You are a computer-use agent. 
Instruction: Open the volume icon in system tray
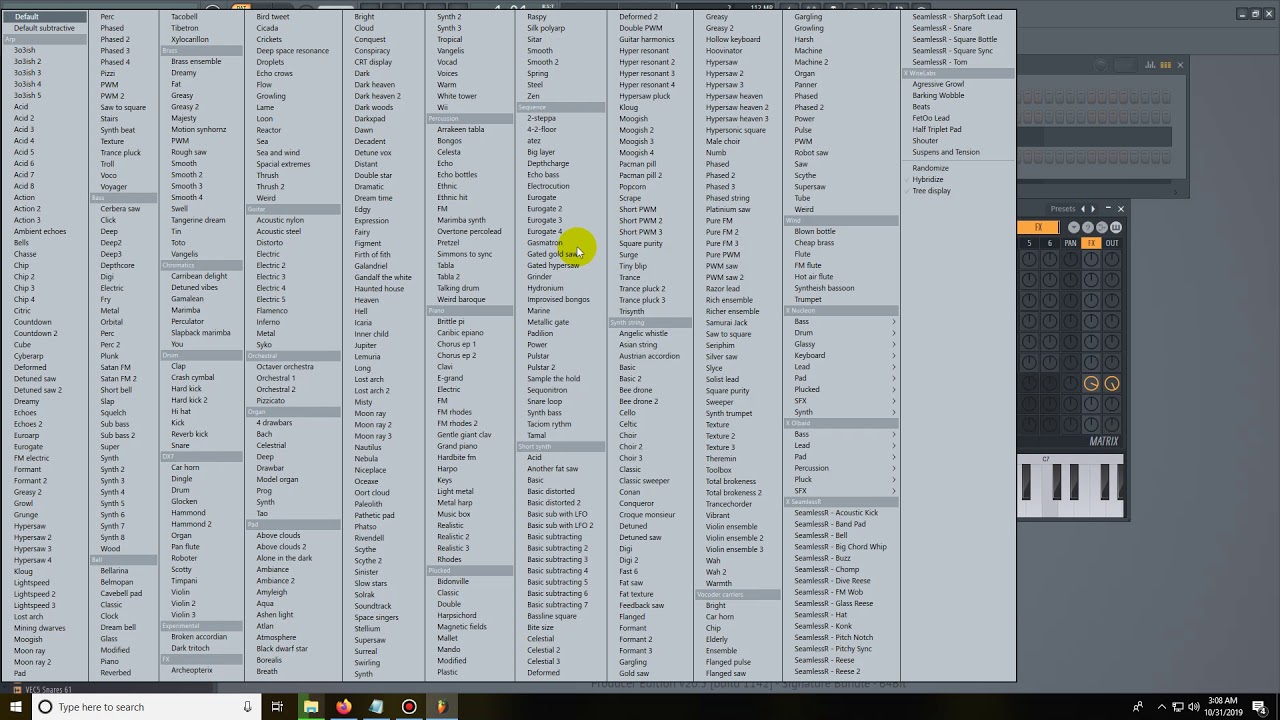[x=1194, y=707]
